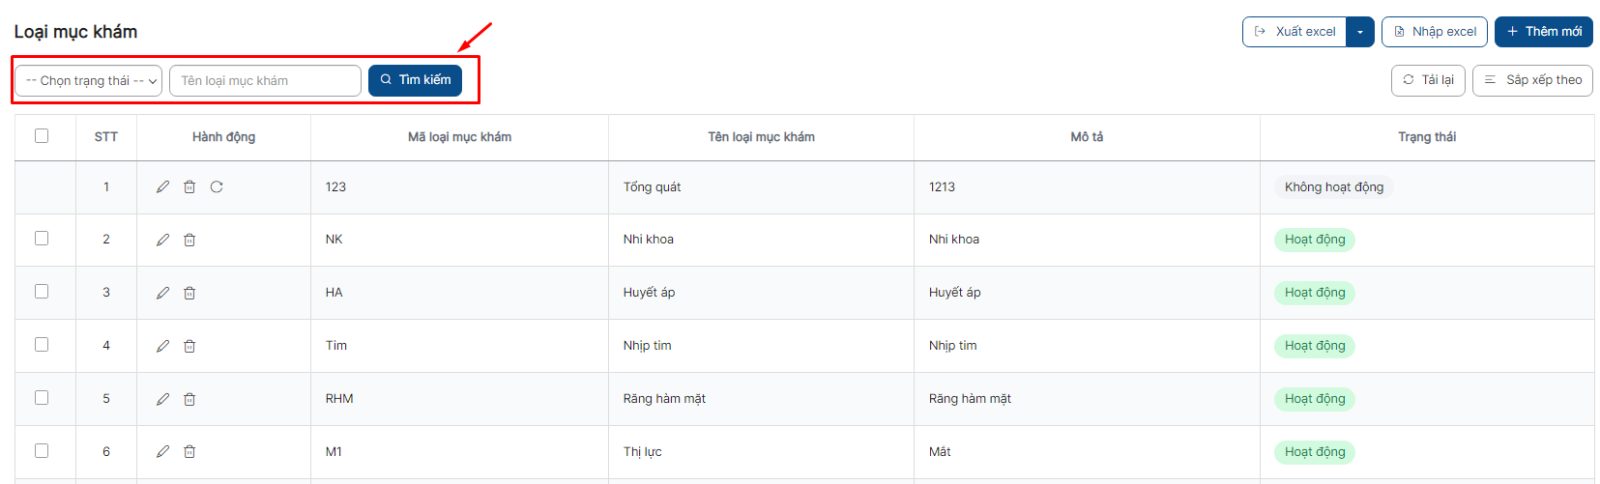The width and height of the screenshot is (1600, 484).
Task: Delete the Nhi khoa row via trash icon
Action: click(x=189, y=240)
